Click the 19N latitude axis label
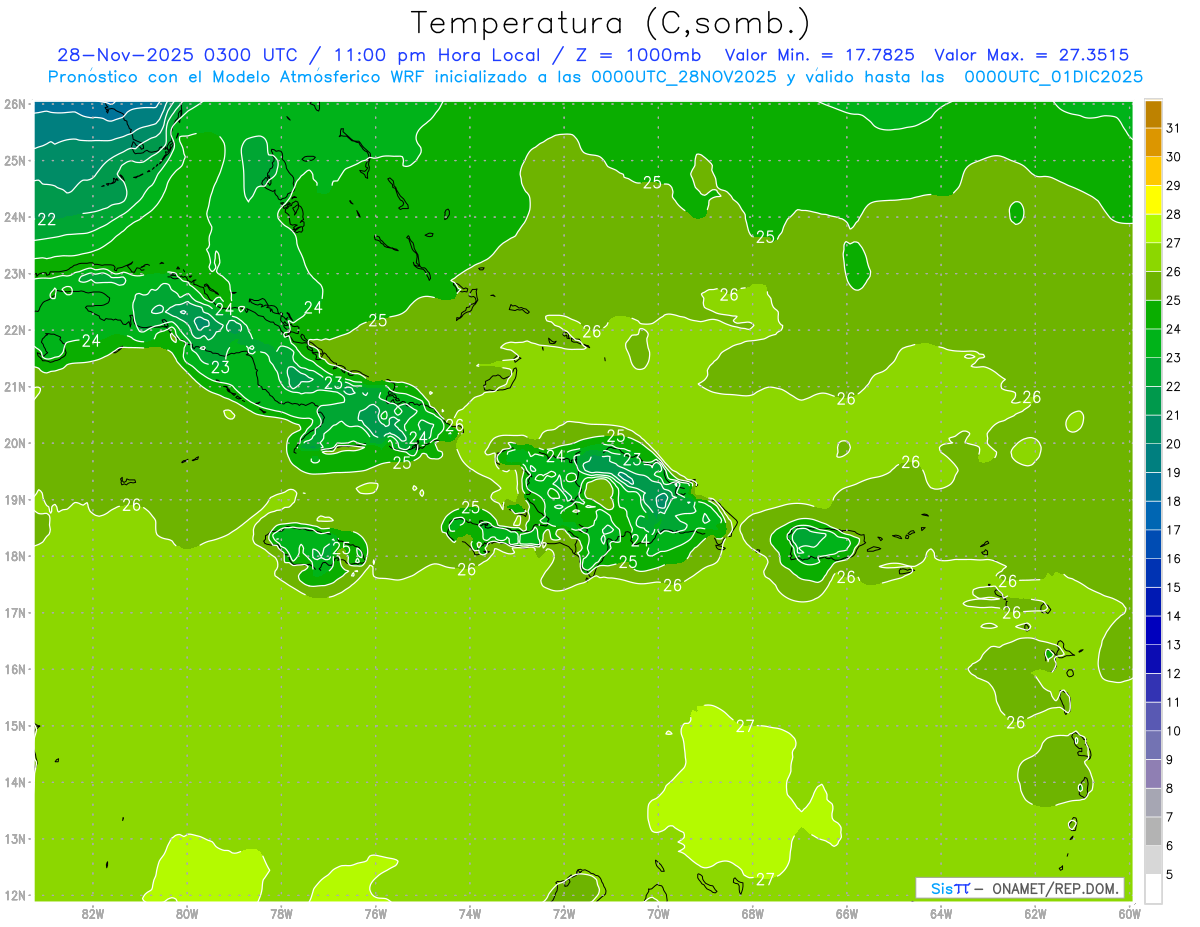The width and height of the screenshot is (1200, 927). coord(14,499)
